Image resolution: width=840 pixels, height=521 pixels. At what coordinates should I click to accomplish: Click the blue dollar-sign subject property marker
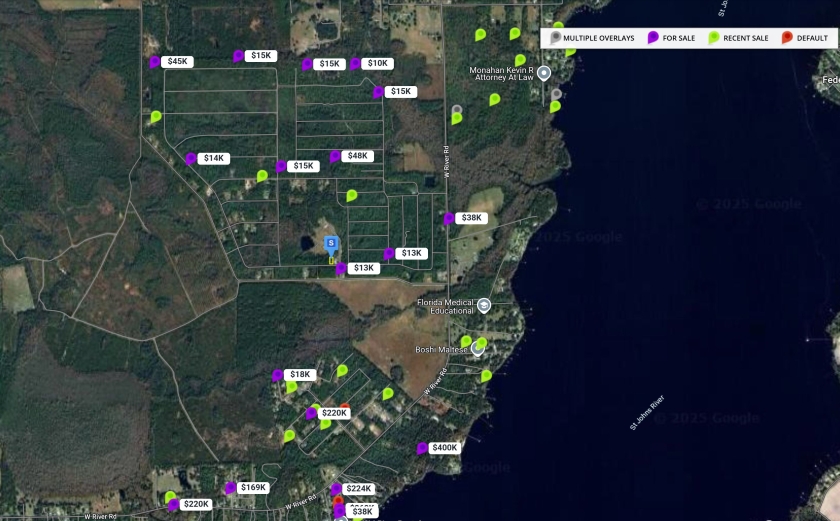(x=331, y=242)
